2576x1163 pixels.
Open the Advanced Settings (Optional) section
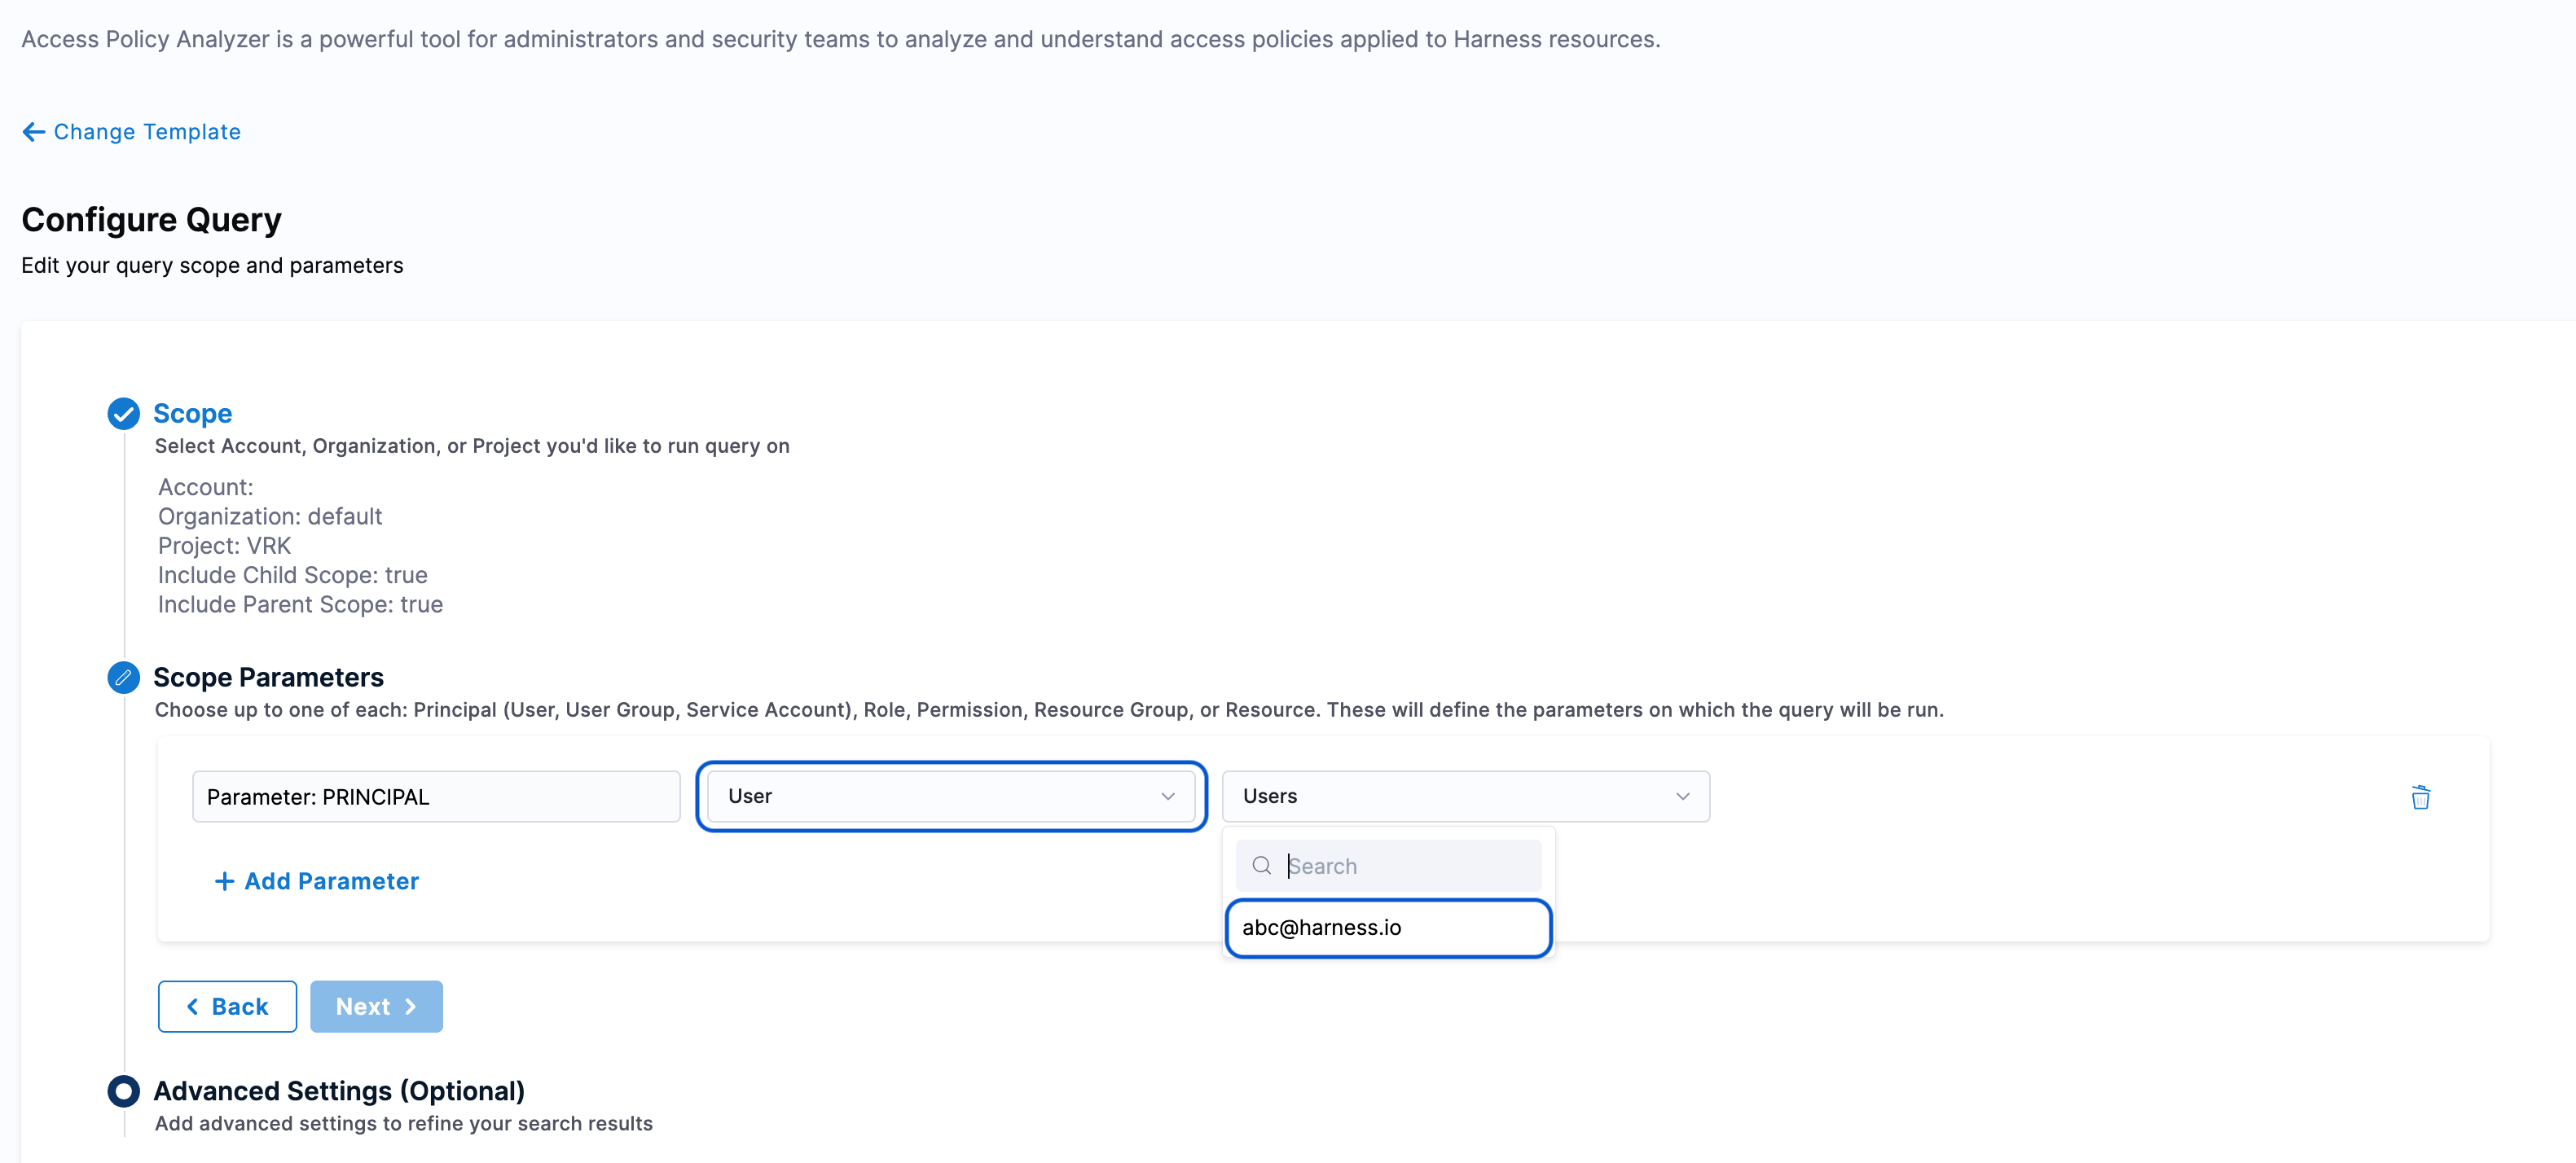338,1091
